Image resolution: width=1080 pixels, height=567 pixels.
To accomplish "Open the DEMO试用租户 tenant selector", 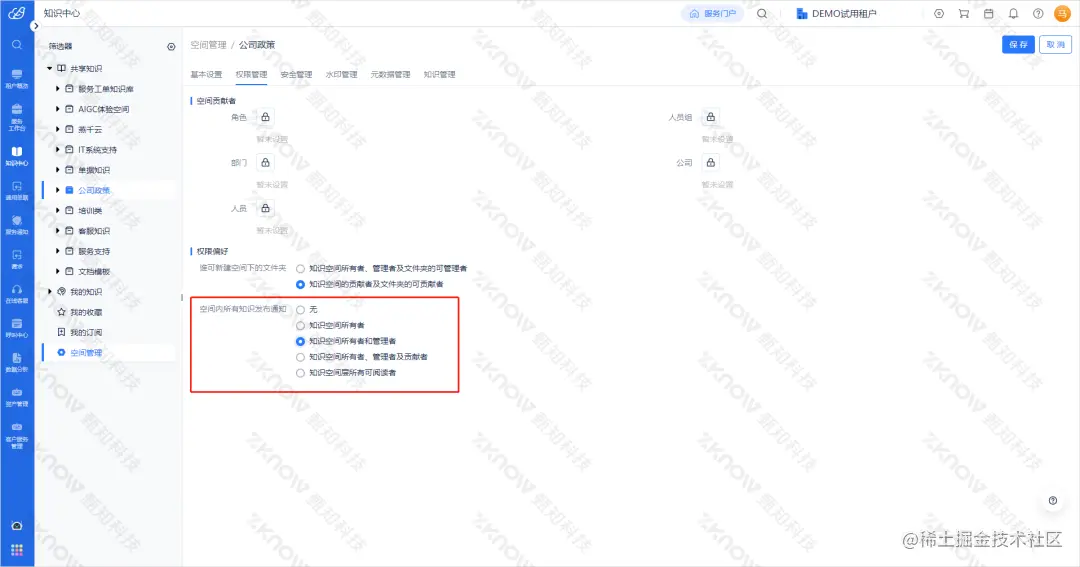I will [836, 13].
